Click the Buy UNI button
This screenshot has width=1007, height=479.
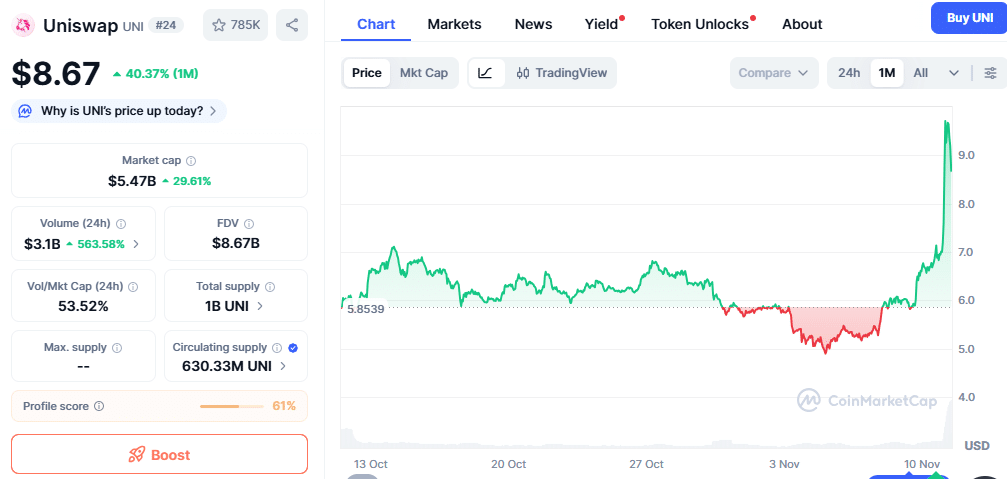click(968, 18)
